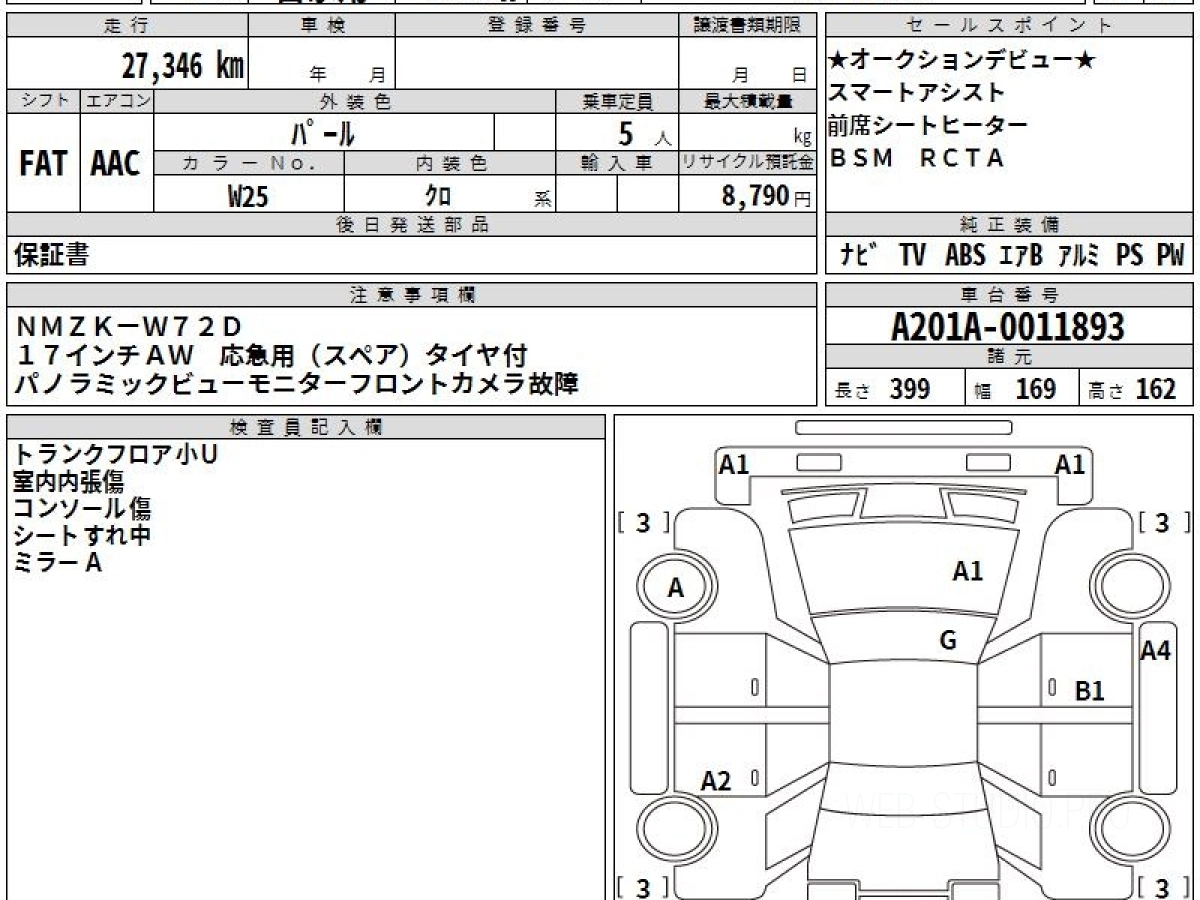Screen dimensions: 1200x900
Task: Select the パノラミックビューモニター camera fault line
Action: 298,384
